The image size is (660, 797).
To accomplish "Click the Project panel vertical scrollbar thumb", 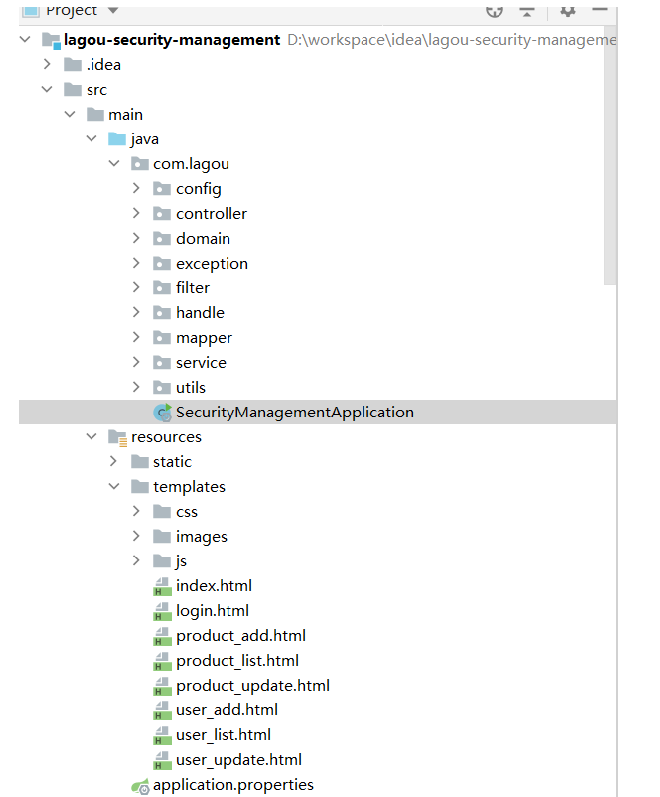I will tap(610, 156).
